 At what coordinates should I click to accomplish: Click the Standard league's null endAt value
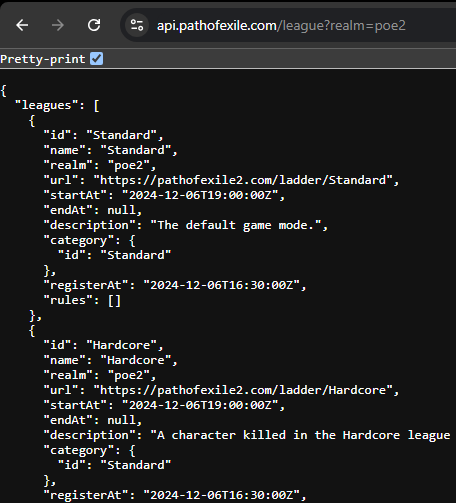point(121,210)
